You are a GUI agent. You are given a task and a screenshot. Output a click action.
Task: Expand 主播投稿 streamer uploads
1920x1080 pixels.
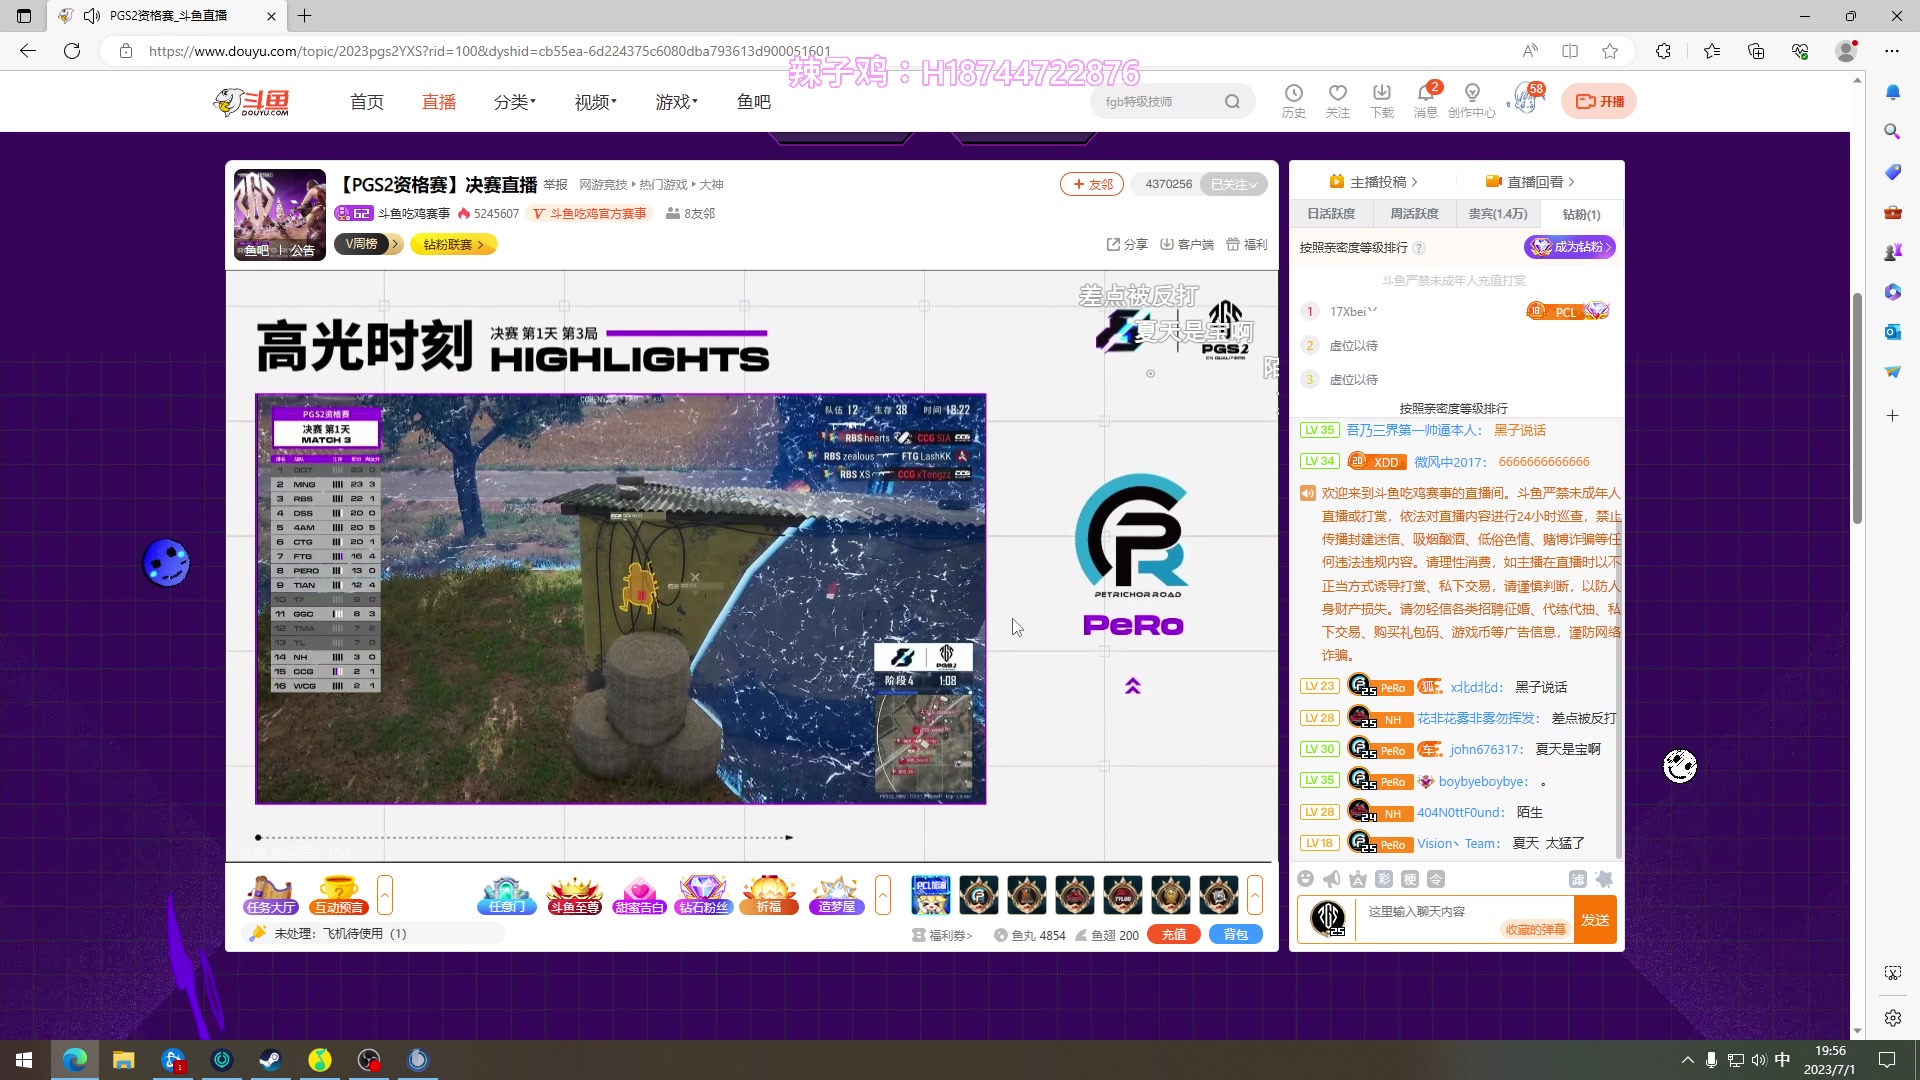pos(1373,182)
